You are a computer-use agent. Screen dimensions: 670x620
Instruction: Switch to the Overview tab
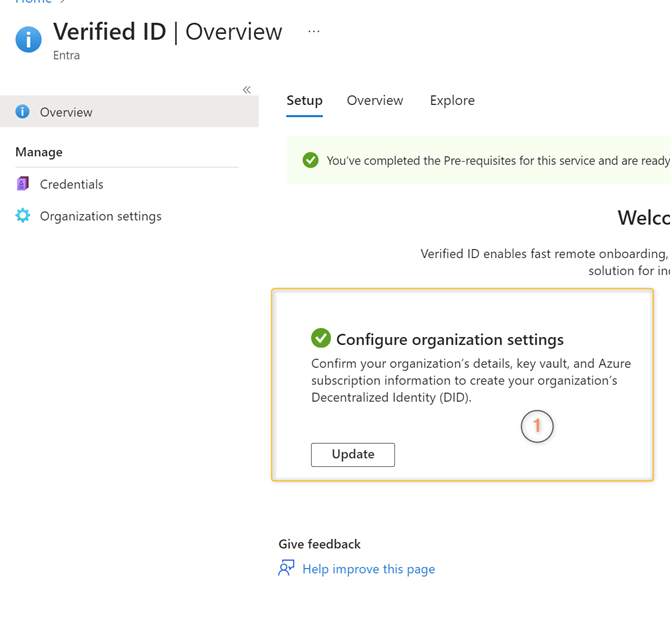pos(375,100)
